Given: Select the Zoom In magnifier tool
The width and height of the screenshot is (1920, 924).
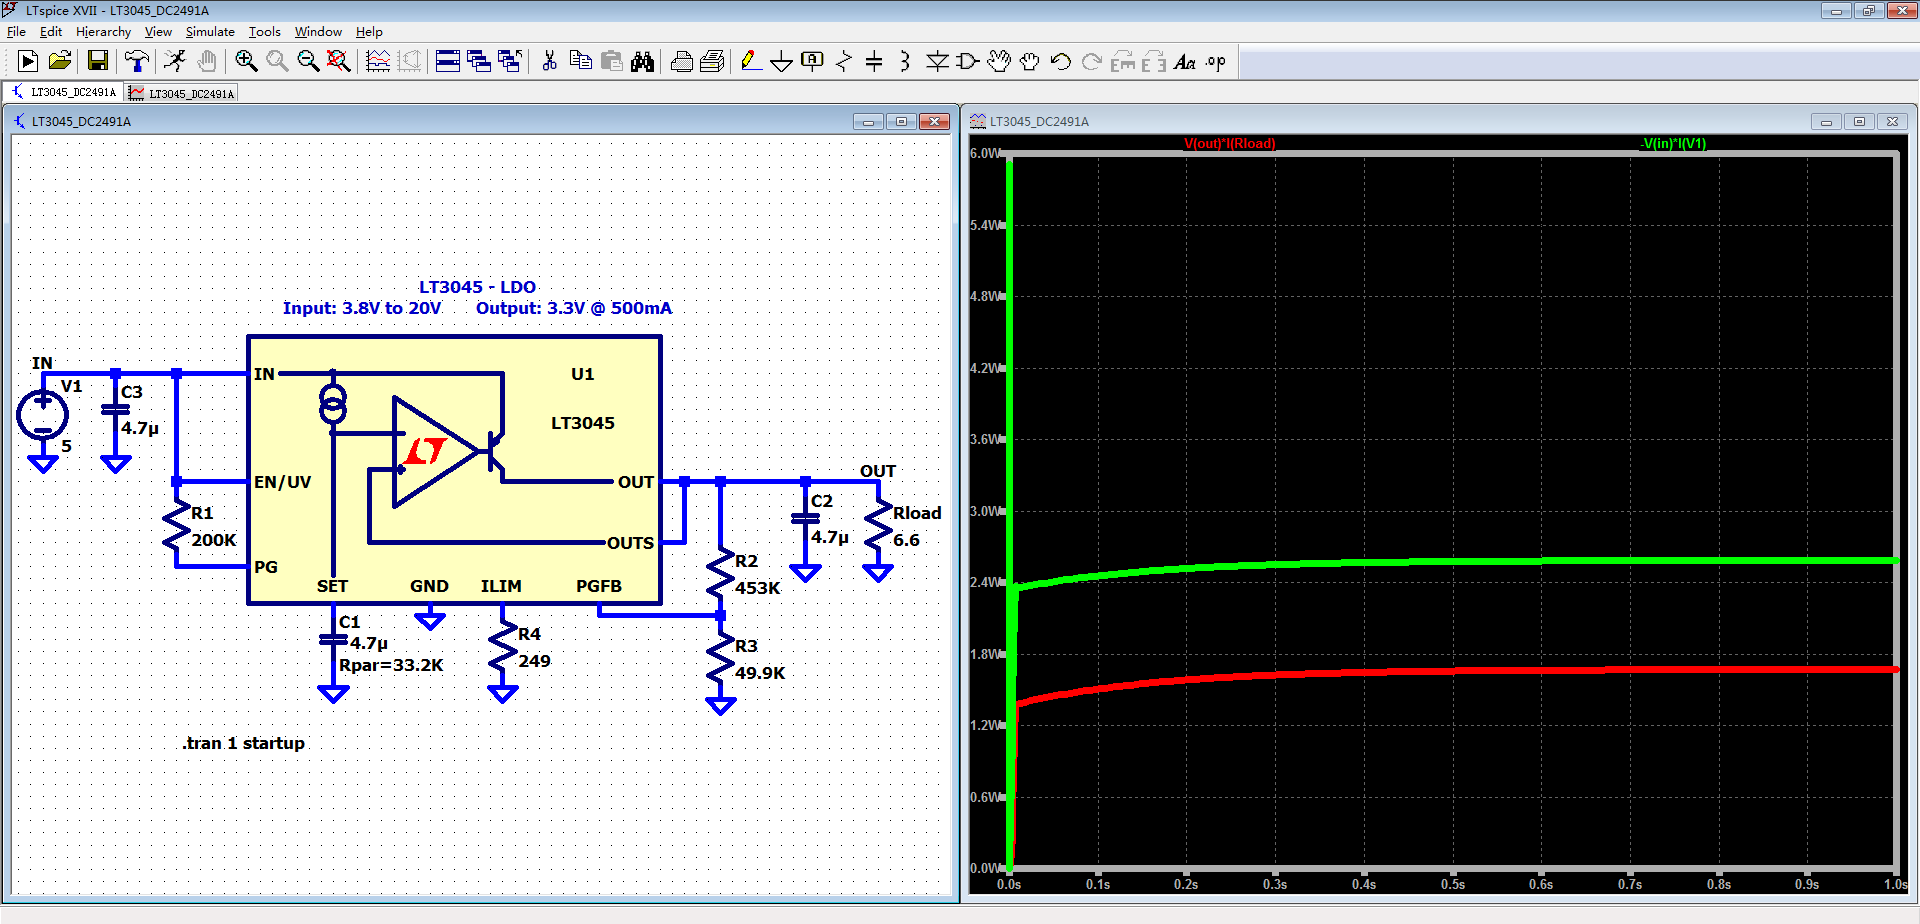Looking at the screenshot, I should pyautogui.click(x=245, y=62).
